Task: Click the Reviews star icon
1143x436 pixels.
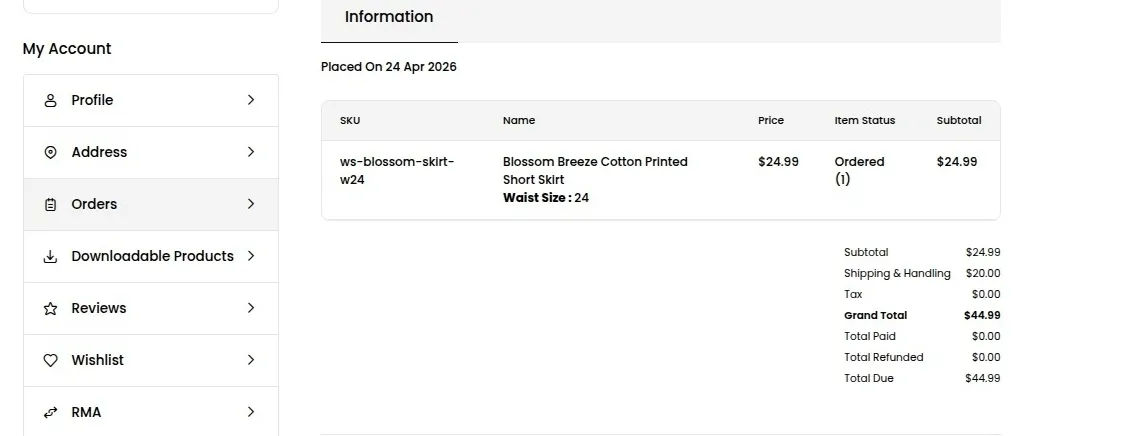Action: [51, 309]
